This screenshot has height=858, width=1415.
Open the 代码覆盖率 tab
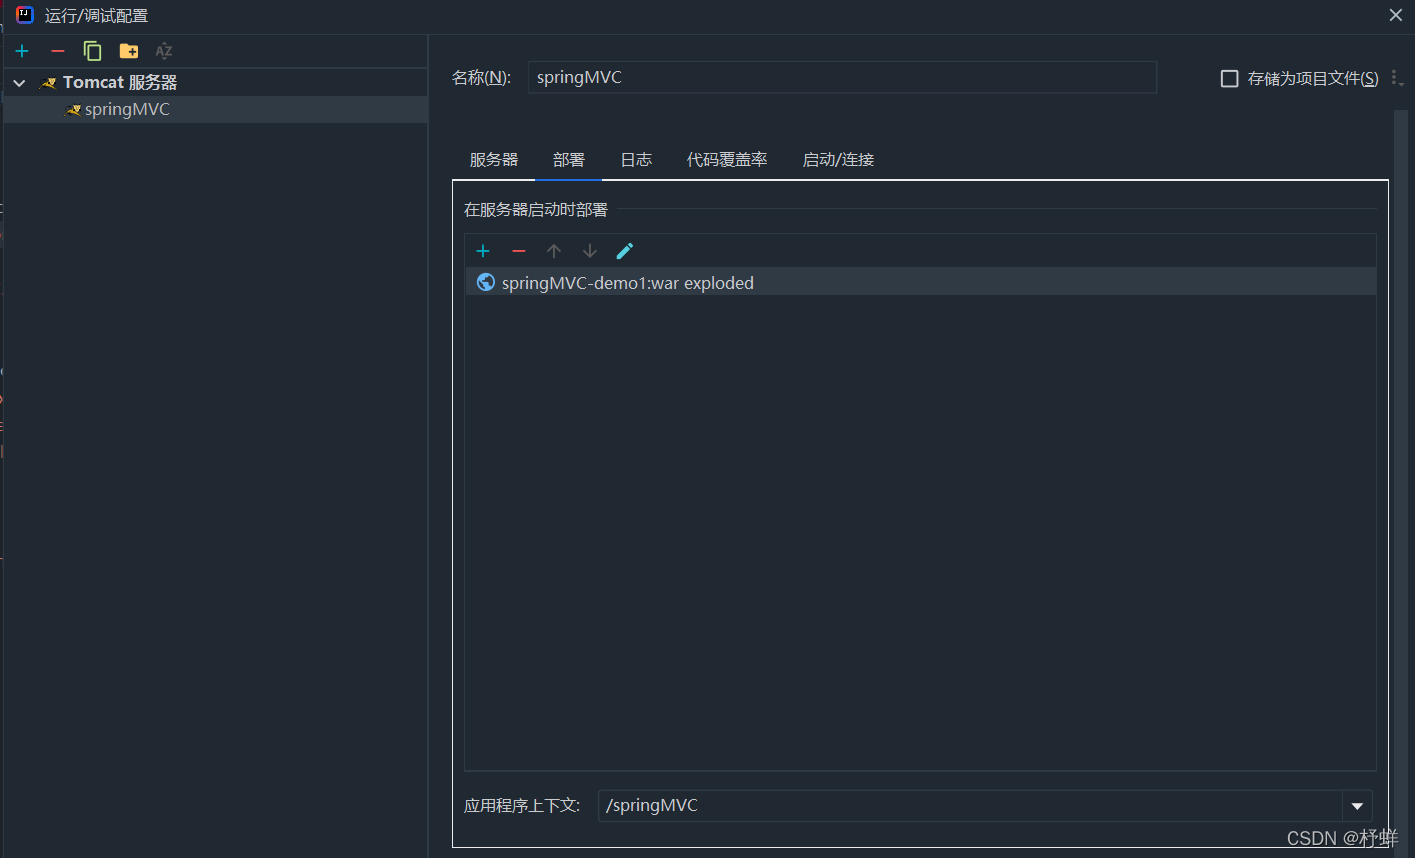coord(727,160)
